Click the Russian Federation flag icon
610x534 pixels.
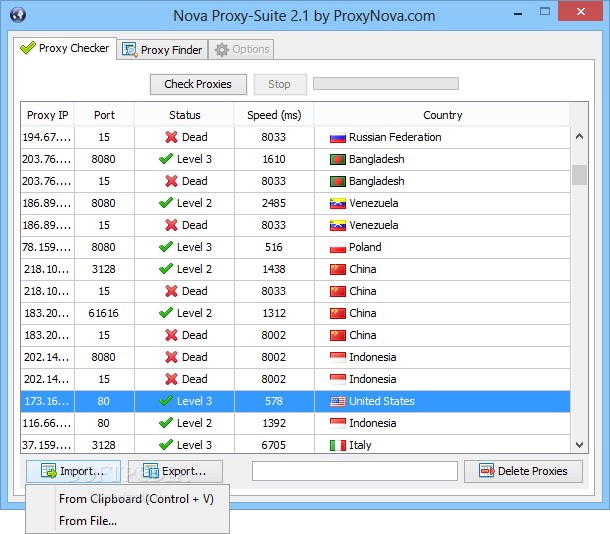[x=338, y=138]
